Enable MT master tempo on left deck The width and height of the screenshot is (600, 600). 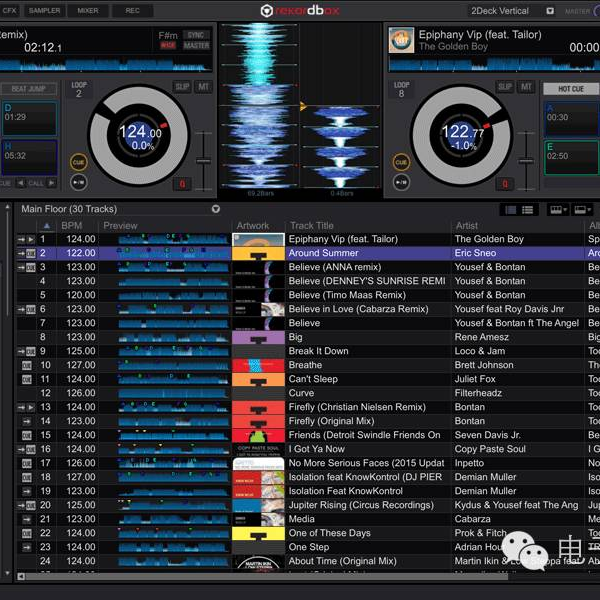point(203,87)
